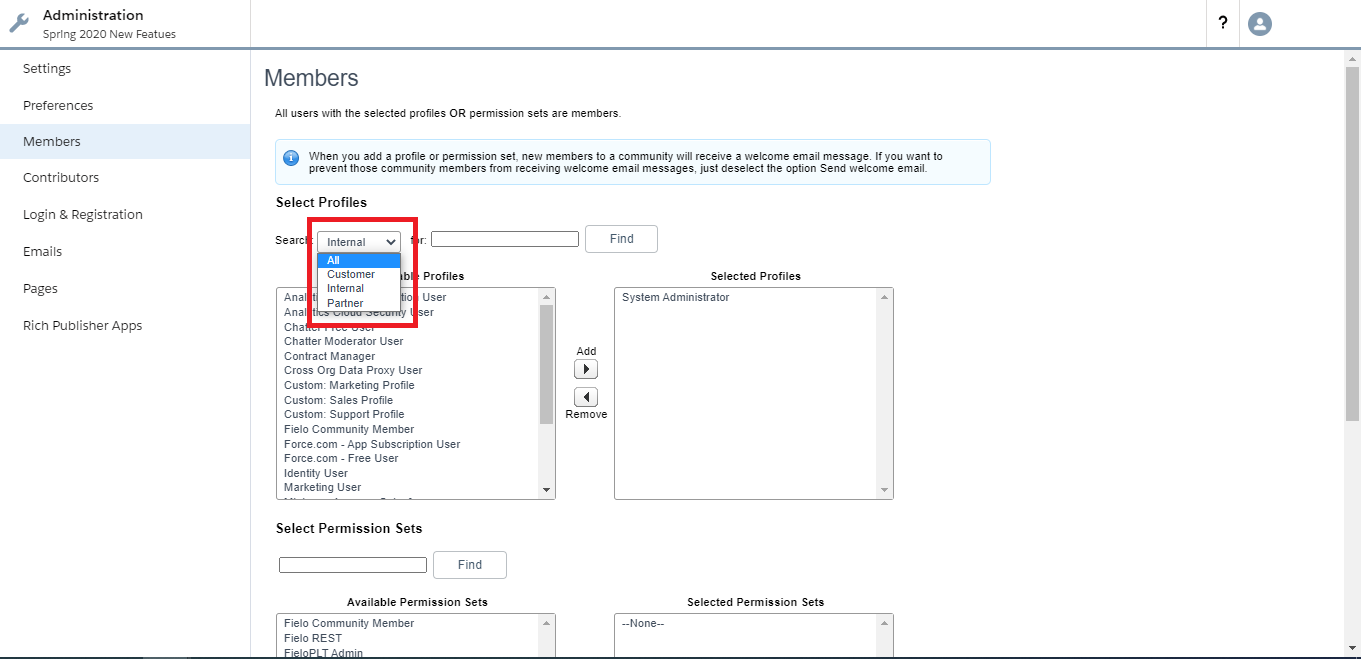The image size is (1361, 659).
Task: Choose All in the search dropdown
Action: 358,260
